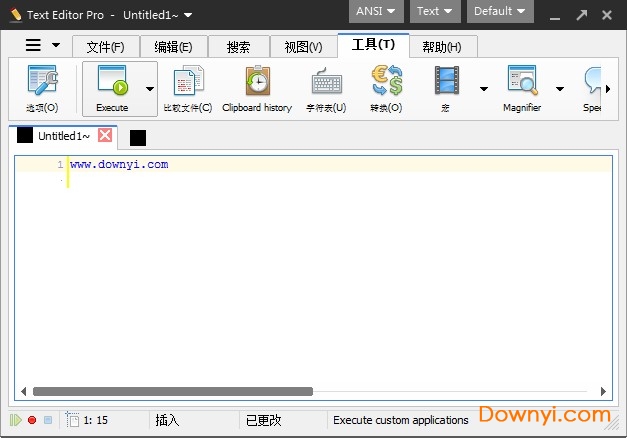627x438 pixels.
Task: Click the Execute tool icon
Action: [x=113, y=80]
